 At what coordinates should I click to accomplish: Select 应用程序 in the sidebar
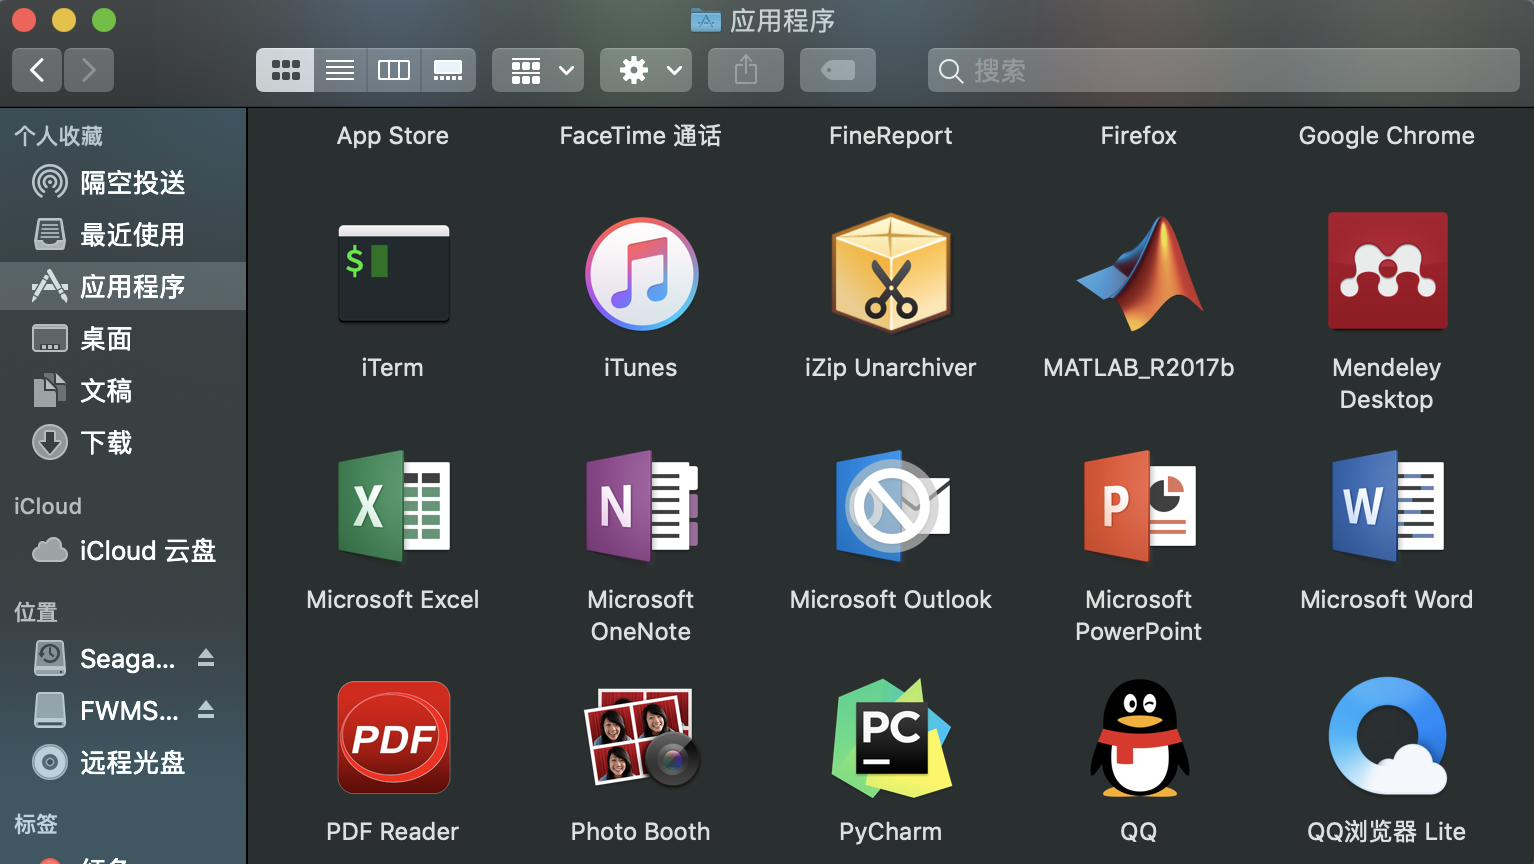[x=123, y=287]
